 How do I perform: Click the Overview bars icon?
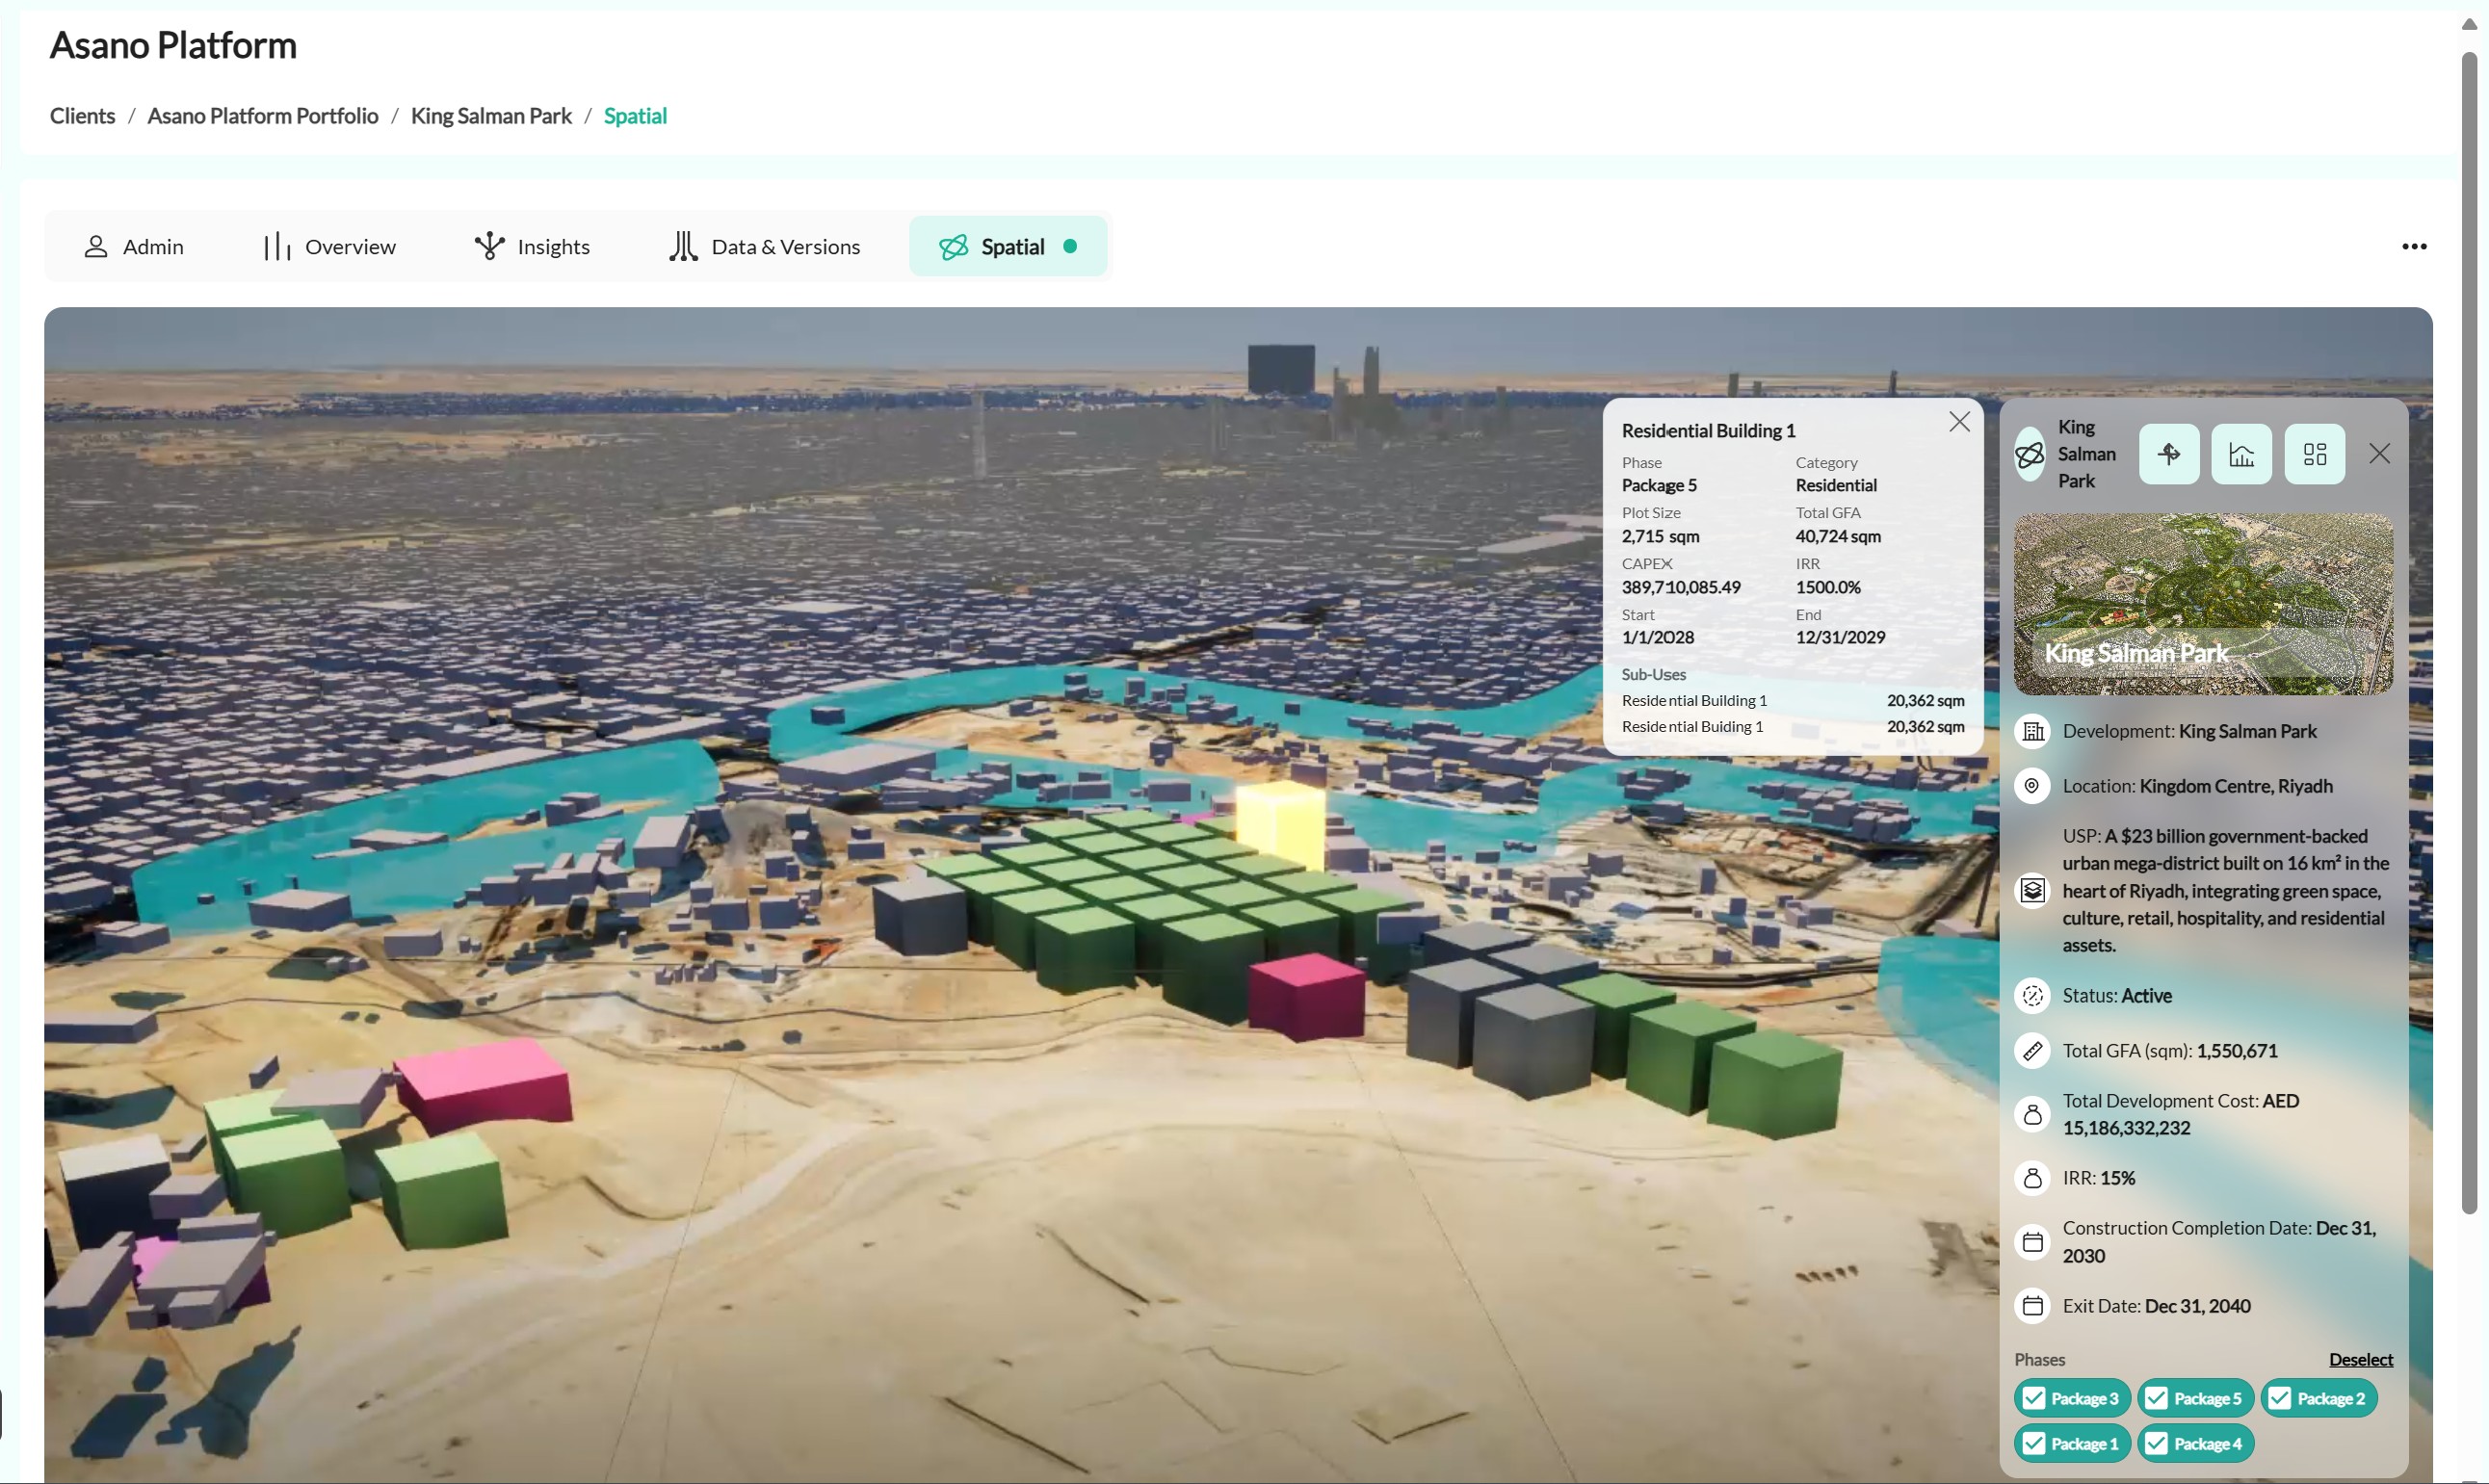pos(277,247)
